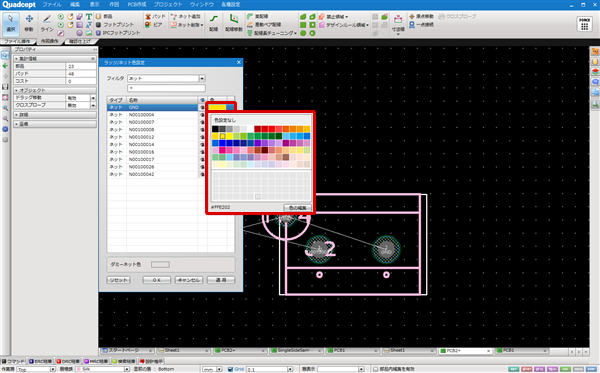Pick the ビア via tool
The width and height of the screenshot is (600, 373).
153,25
